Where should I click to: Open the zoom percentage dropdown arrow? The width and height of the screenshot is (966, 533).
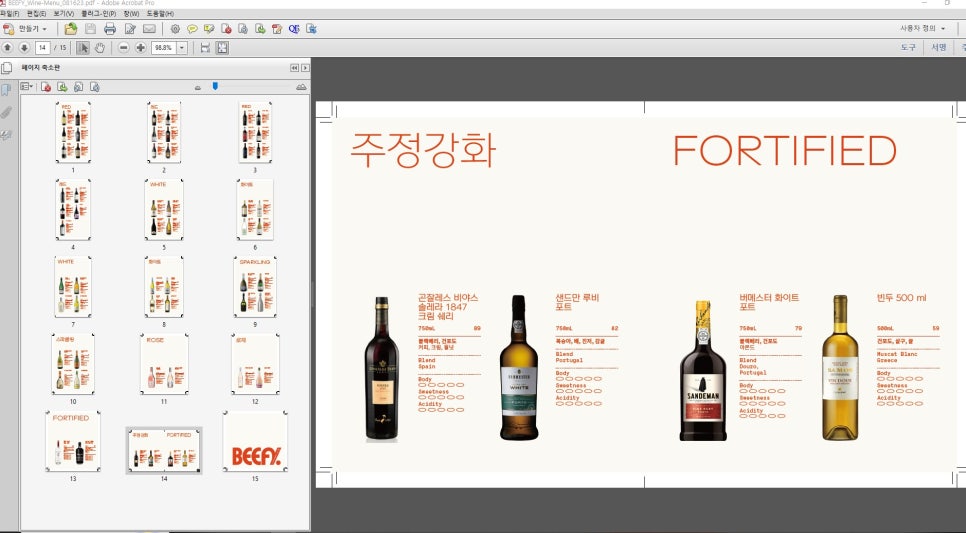coord(182,47)
